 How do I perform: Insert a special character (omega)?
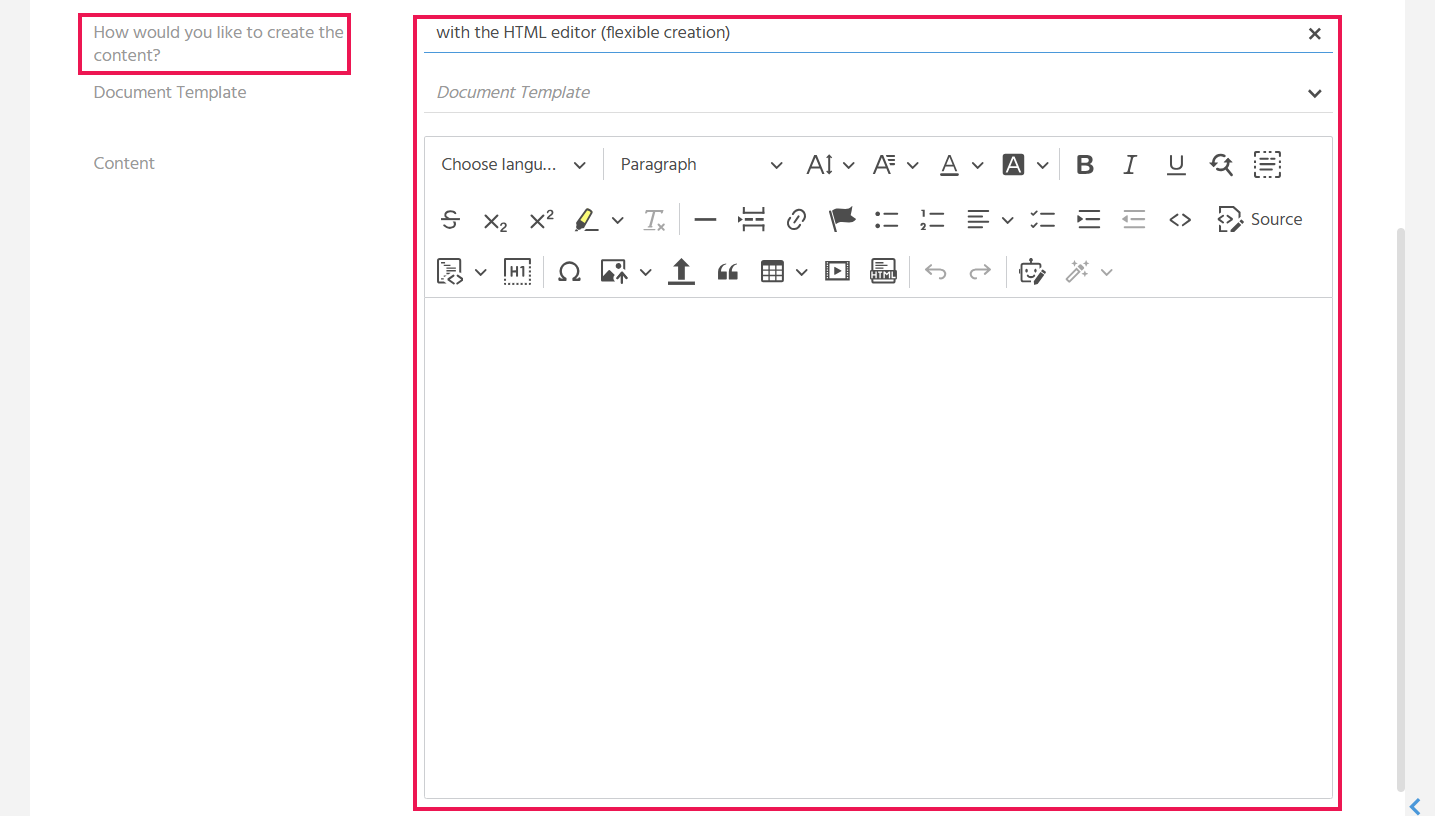point(569,272)
